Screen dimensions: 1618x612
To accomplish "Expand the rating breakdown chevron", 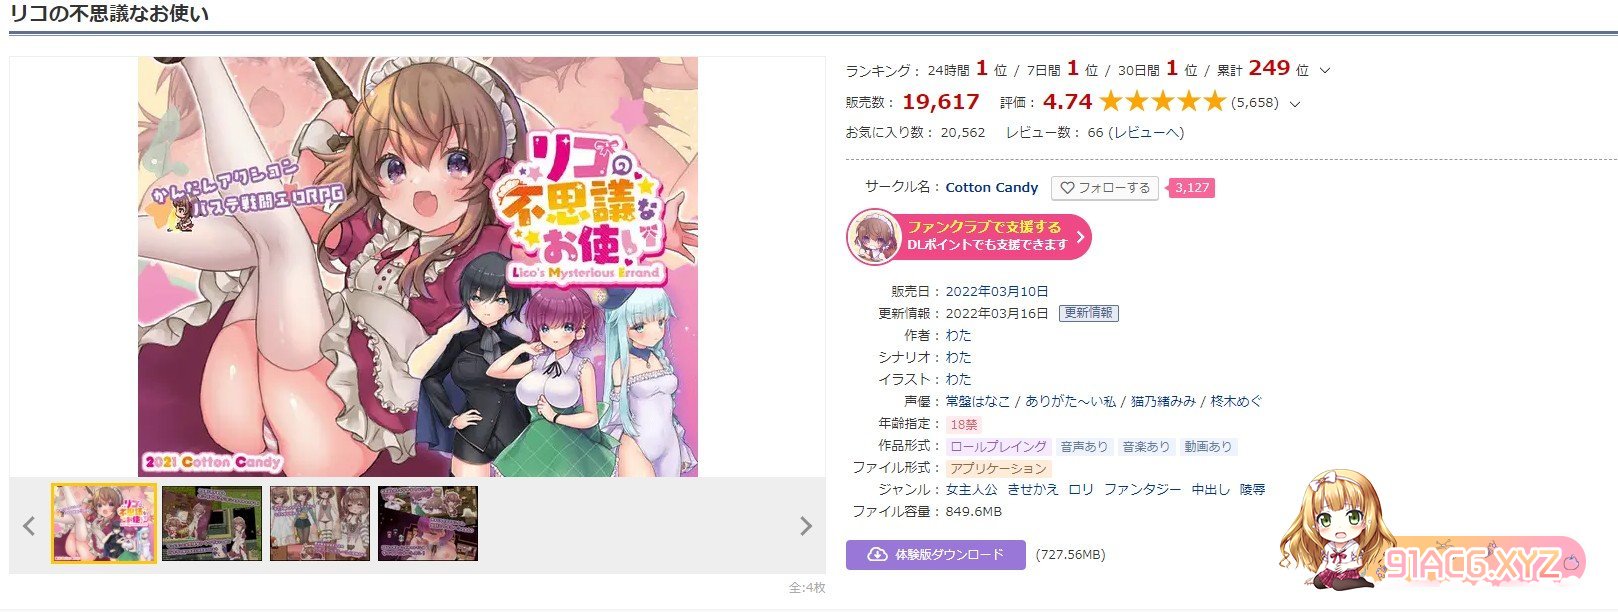I will 1296,103.
